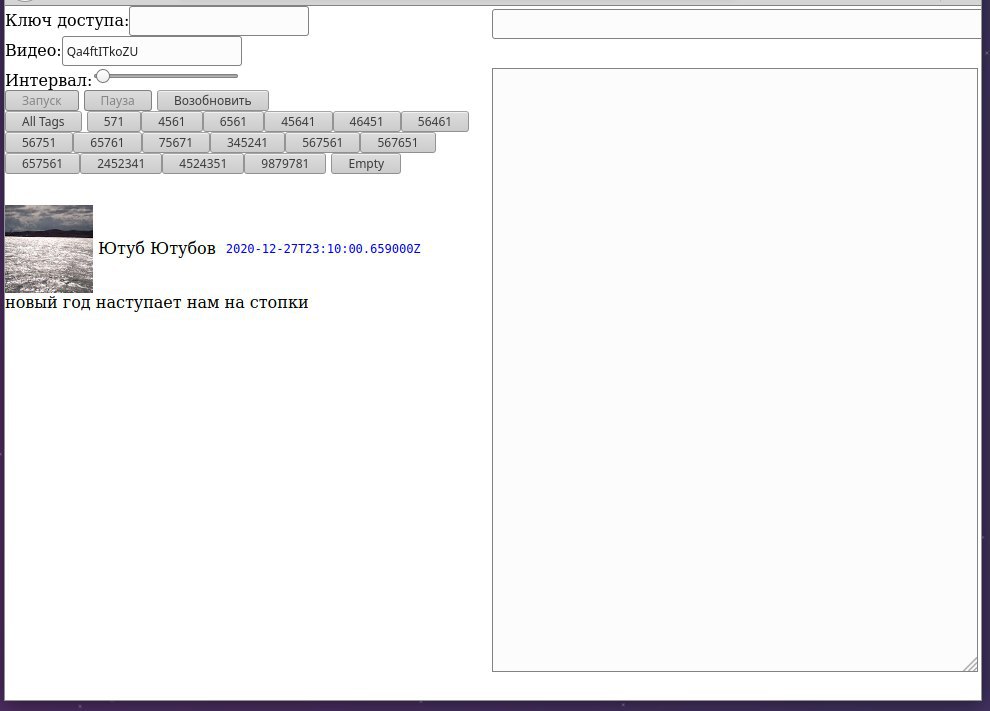Click the 75671 tag button
The image size is (990, 711).
tap(176, 143)
